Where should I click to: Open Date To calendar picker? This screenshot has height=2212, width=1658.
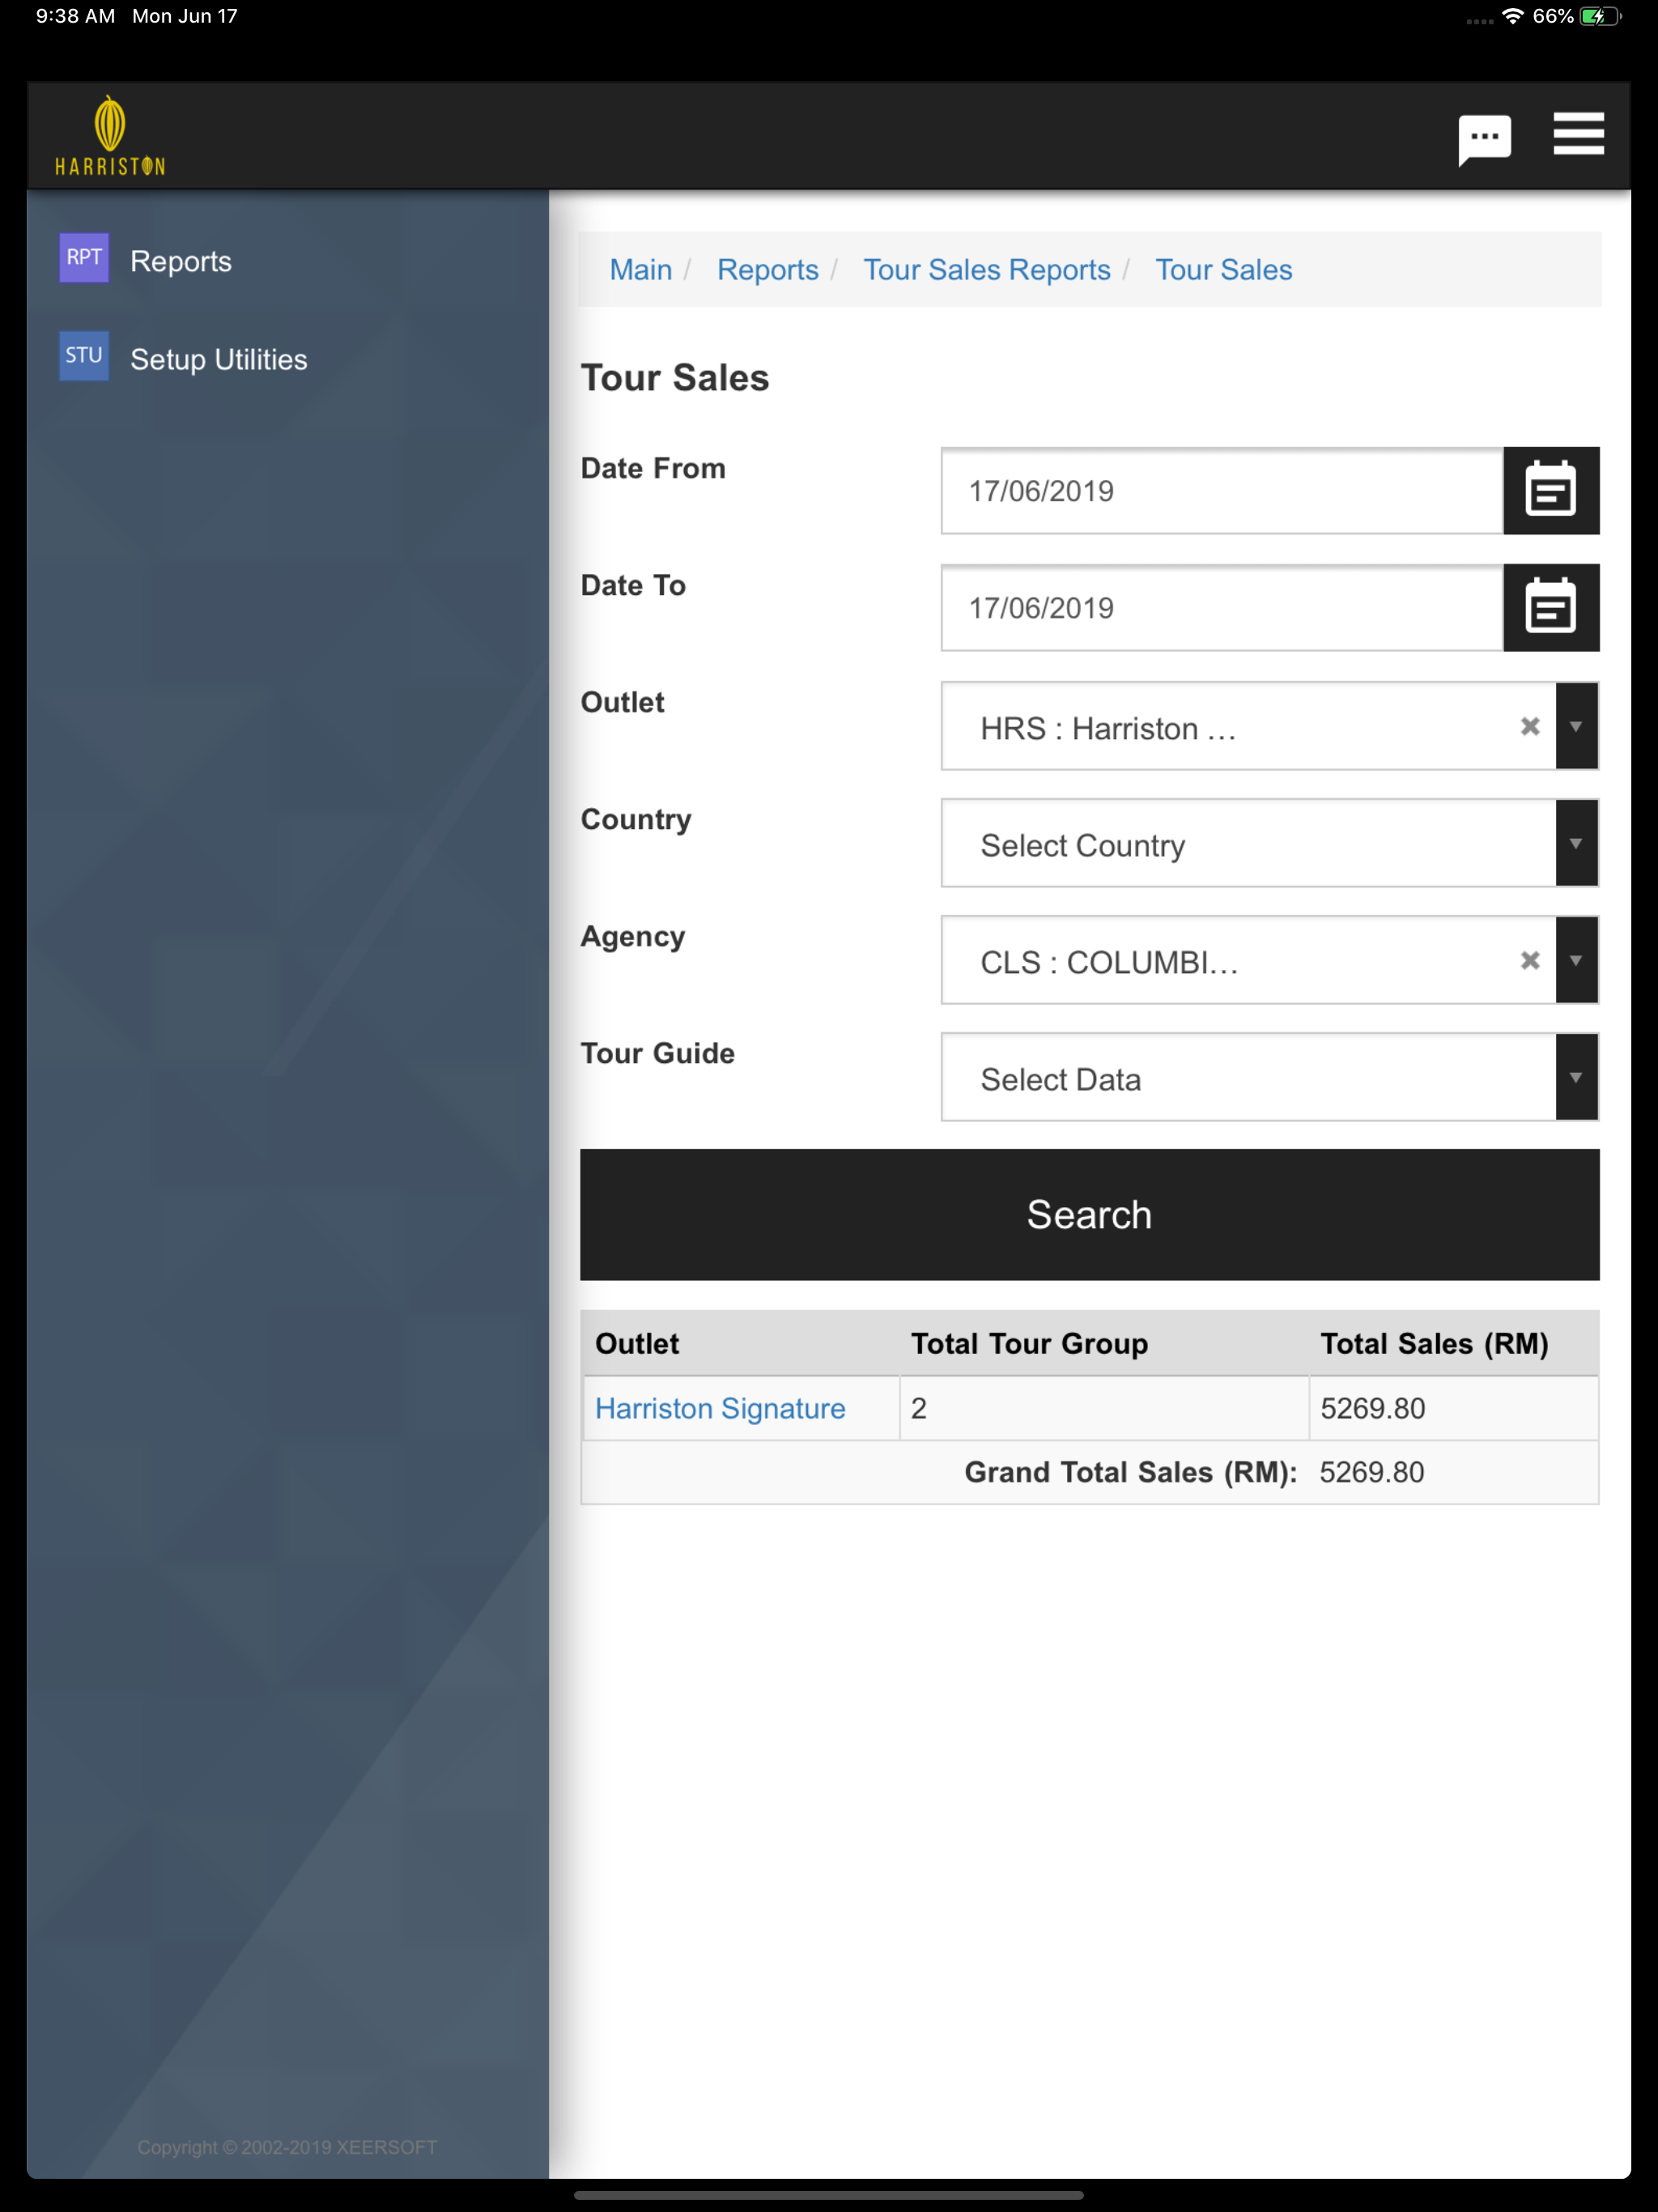point(1551,607)
